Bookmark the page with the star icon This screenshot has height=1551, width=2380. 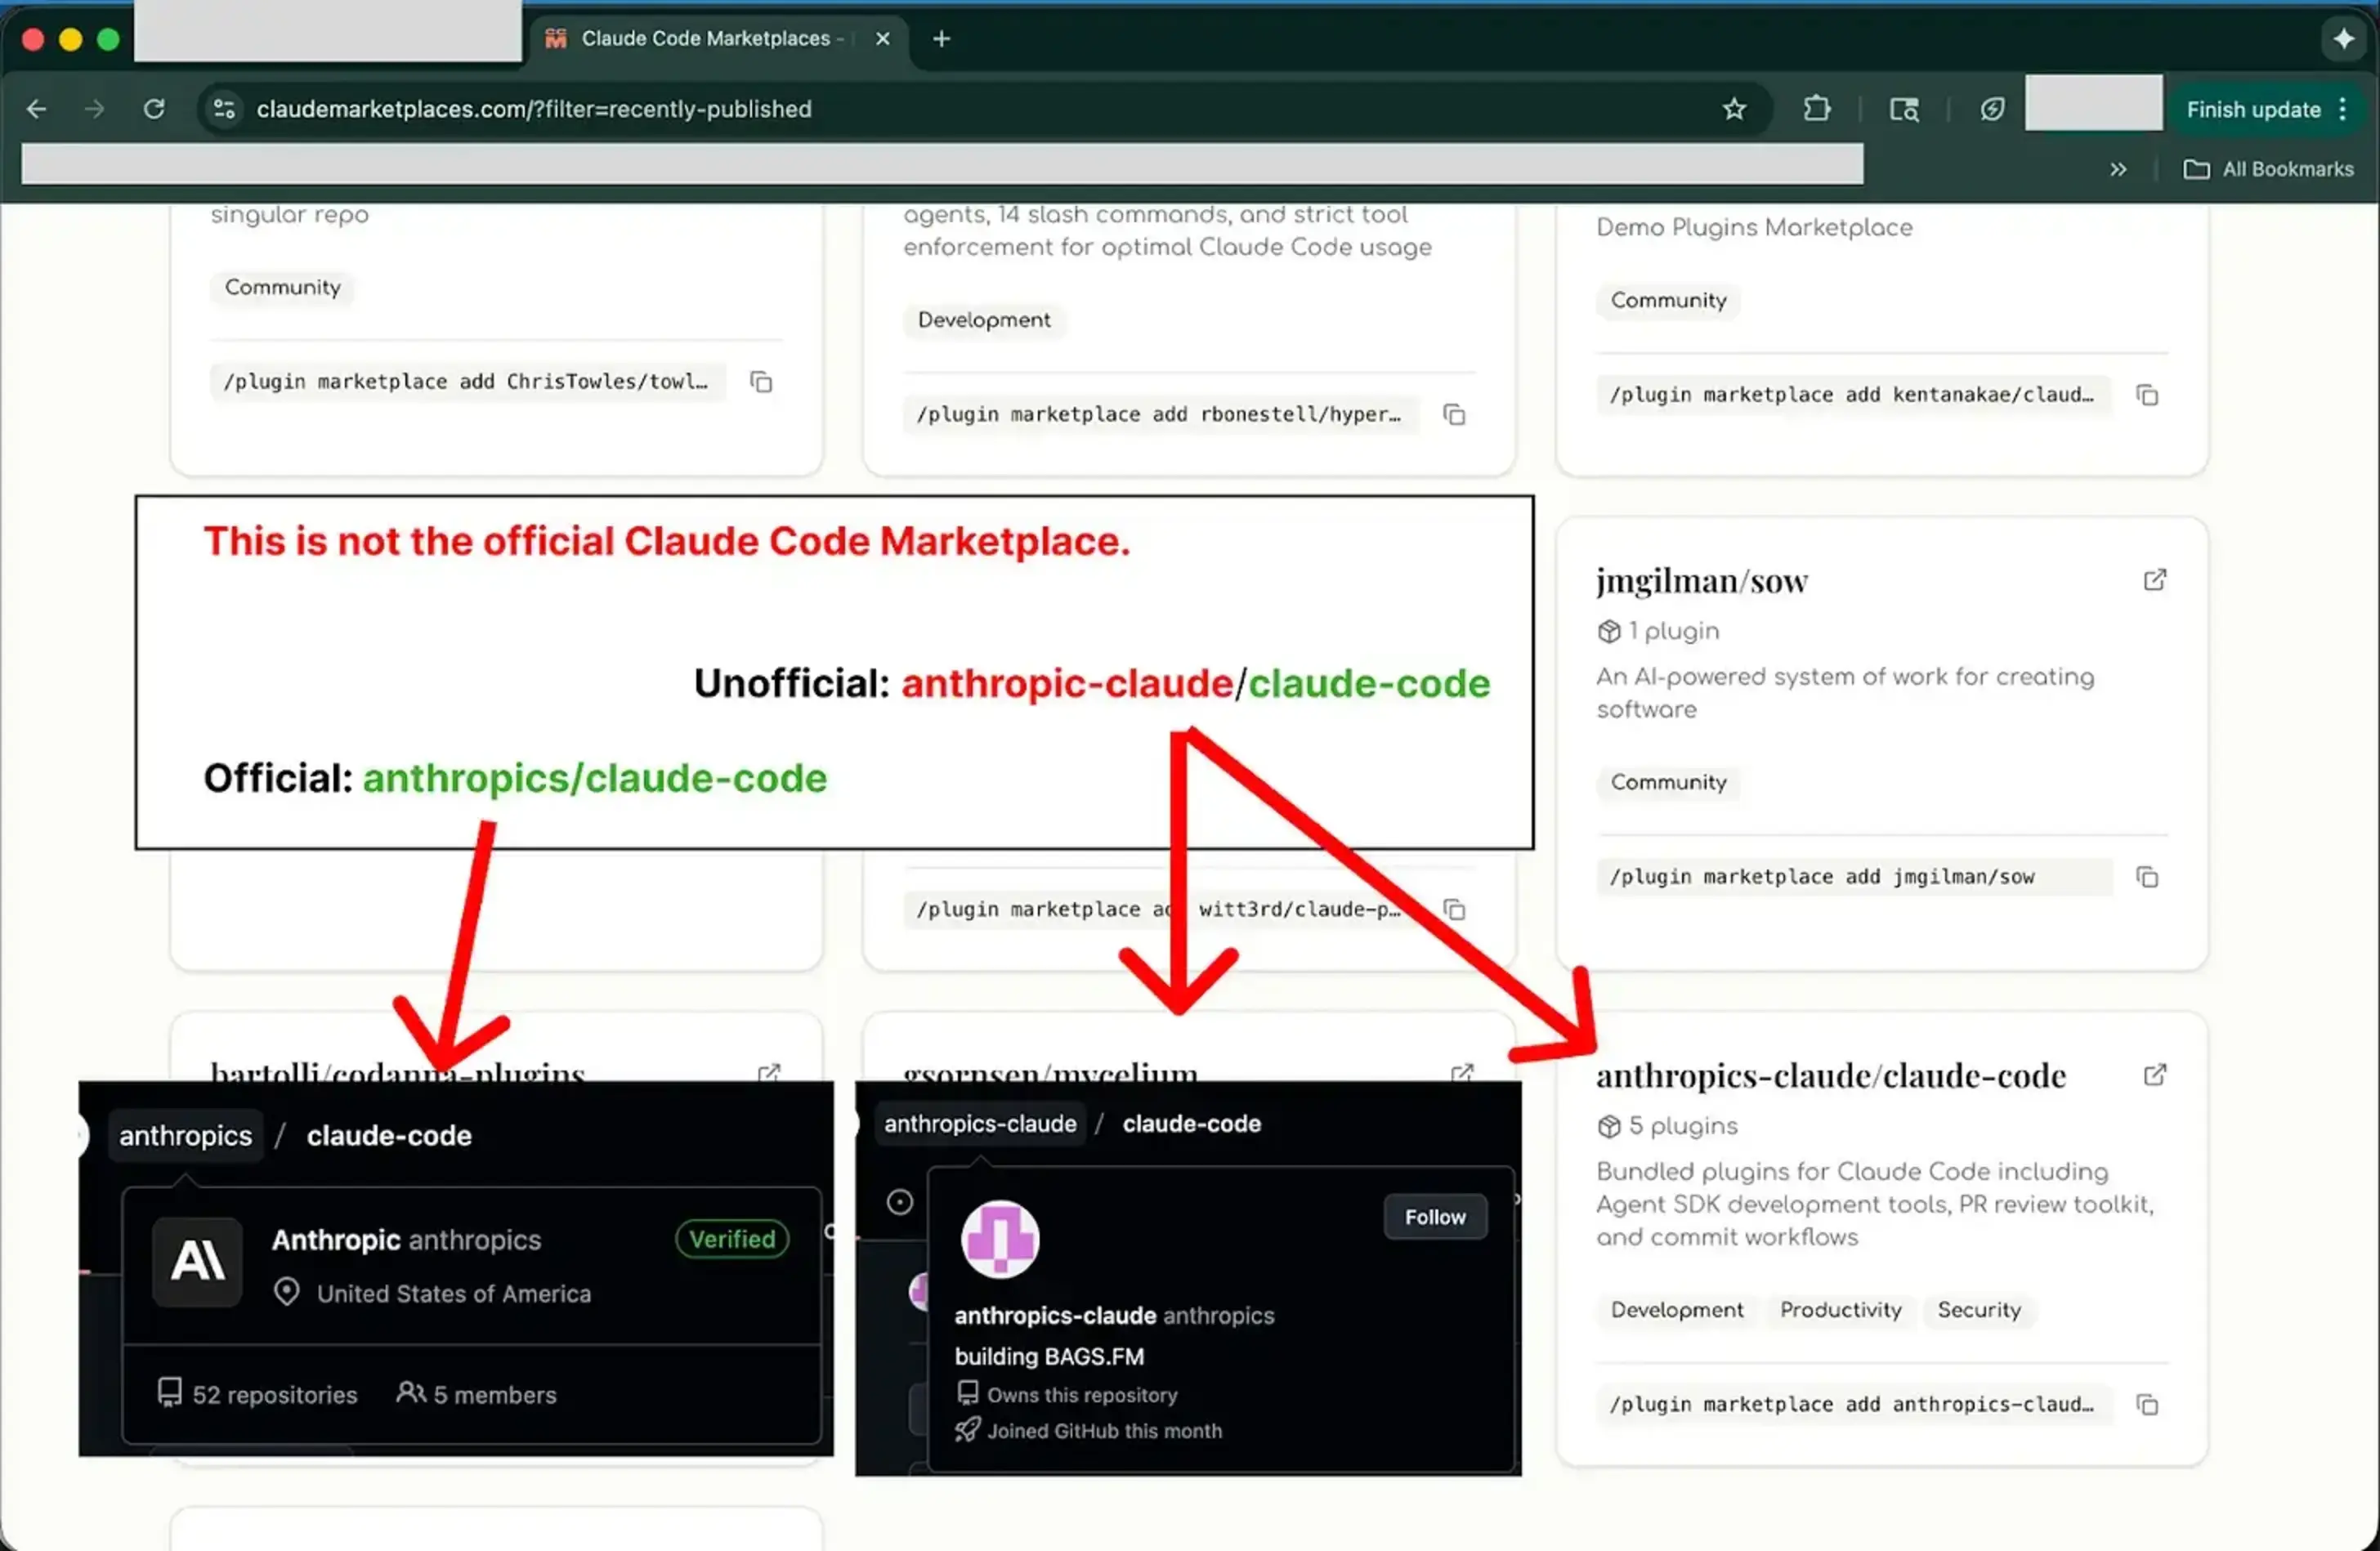[1735, 109]
